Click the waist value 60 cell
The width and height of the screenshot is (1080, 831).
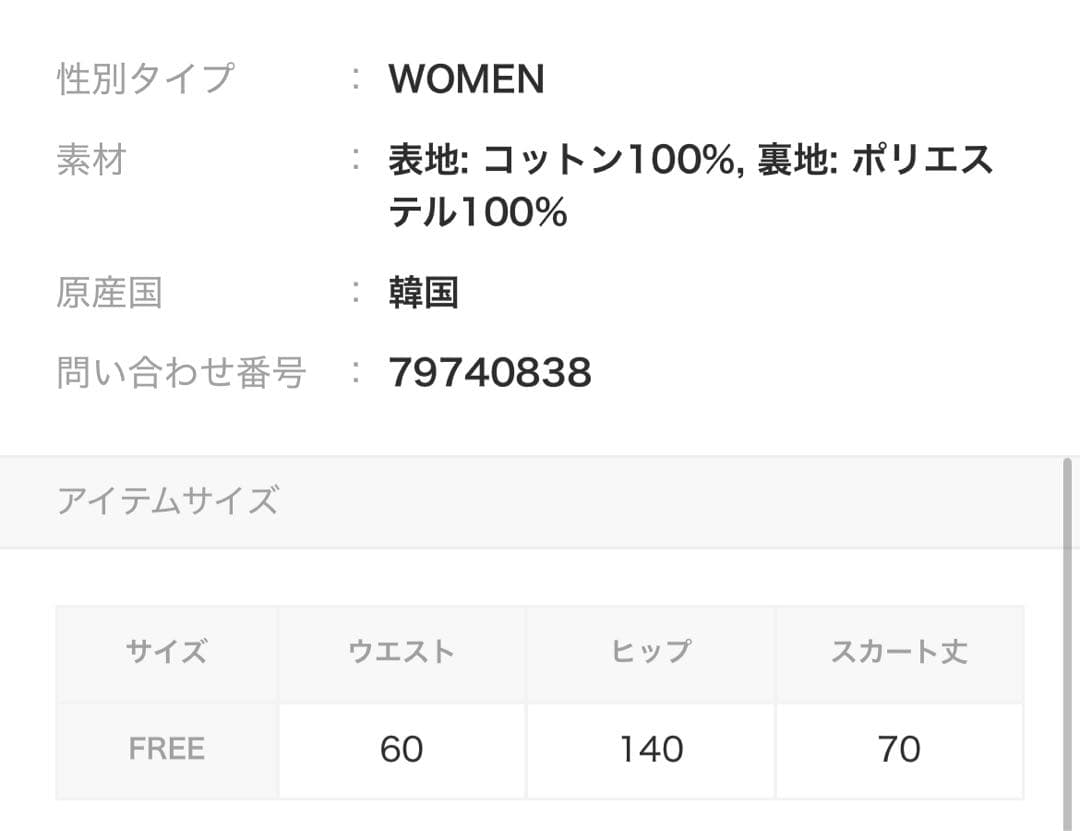[x=401, y=749]
